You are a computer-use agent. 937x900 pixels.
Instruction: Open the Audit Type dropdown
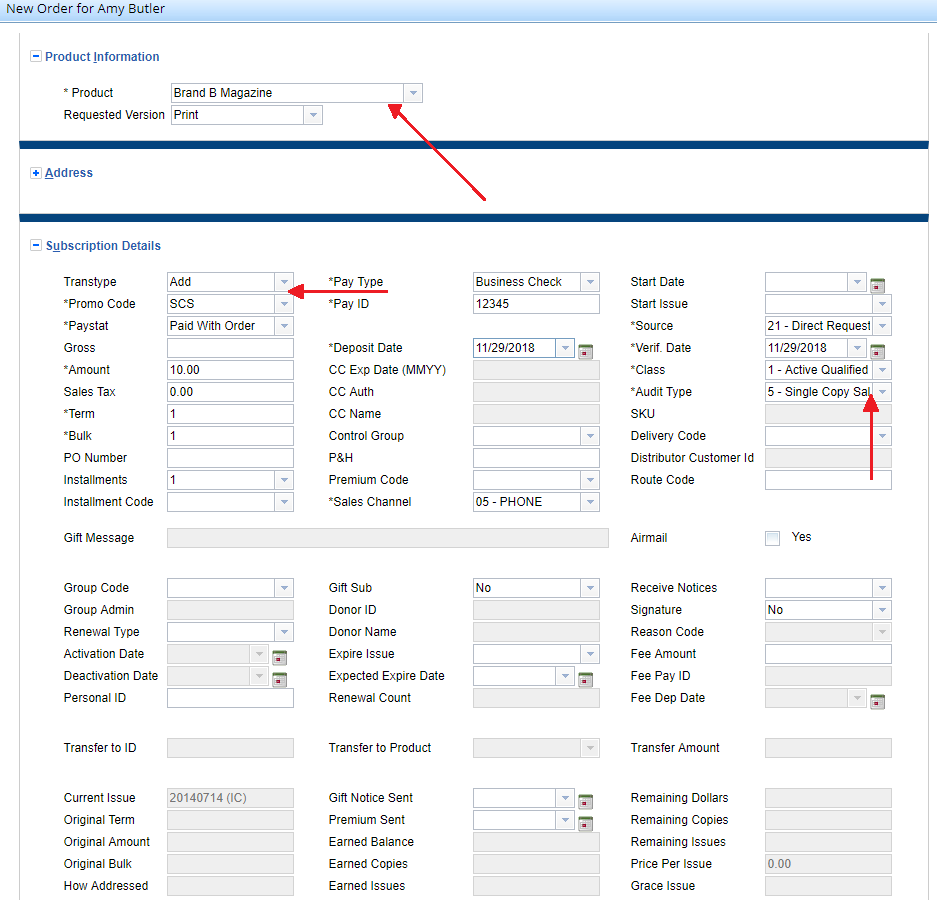[x=882, y=392]
